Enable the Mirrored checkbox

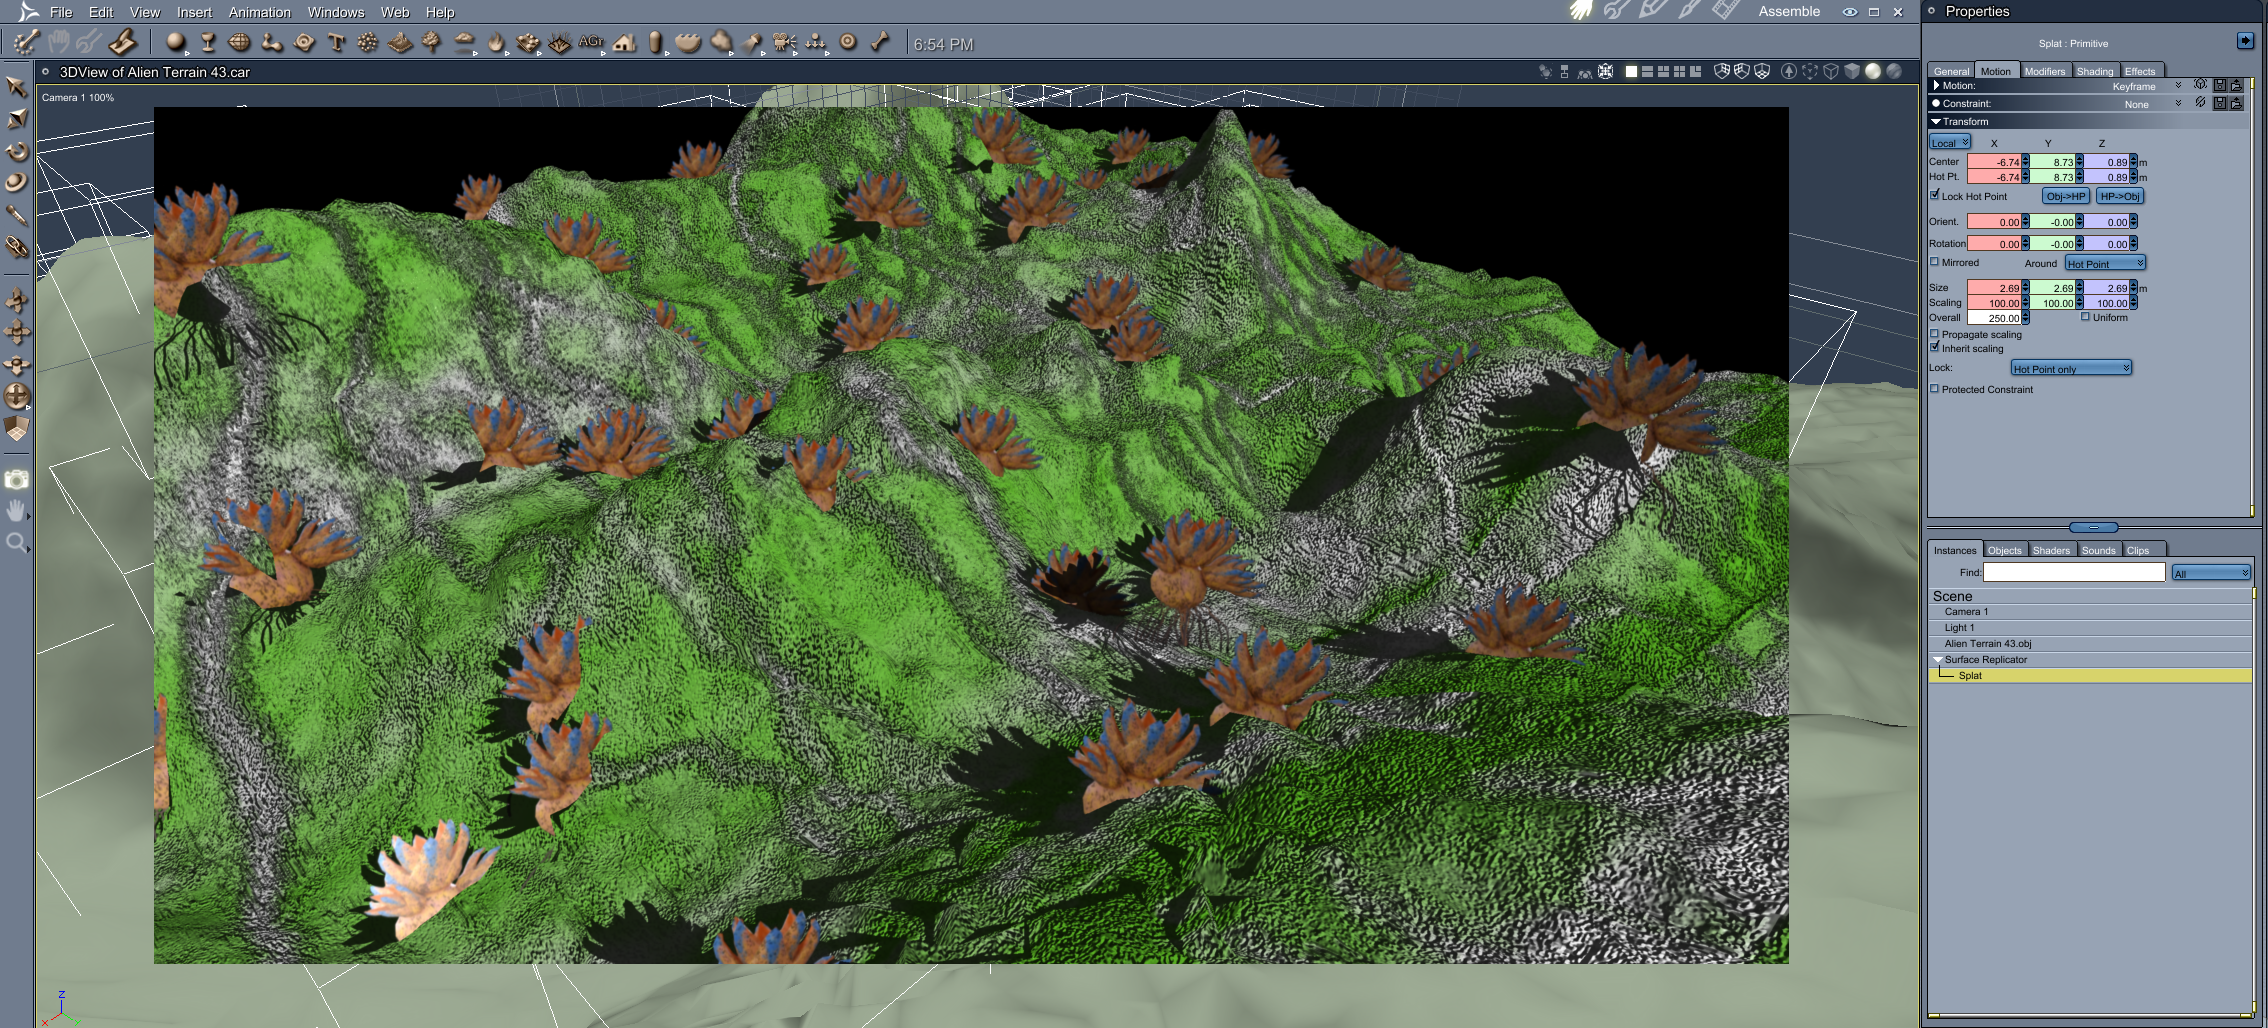point(1934,262)
